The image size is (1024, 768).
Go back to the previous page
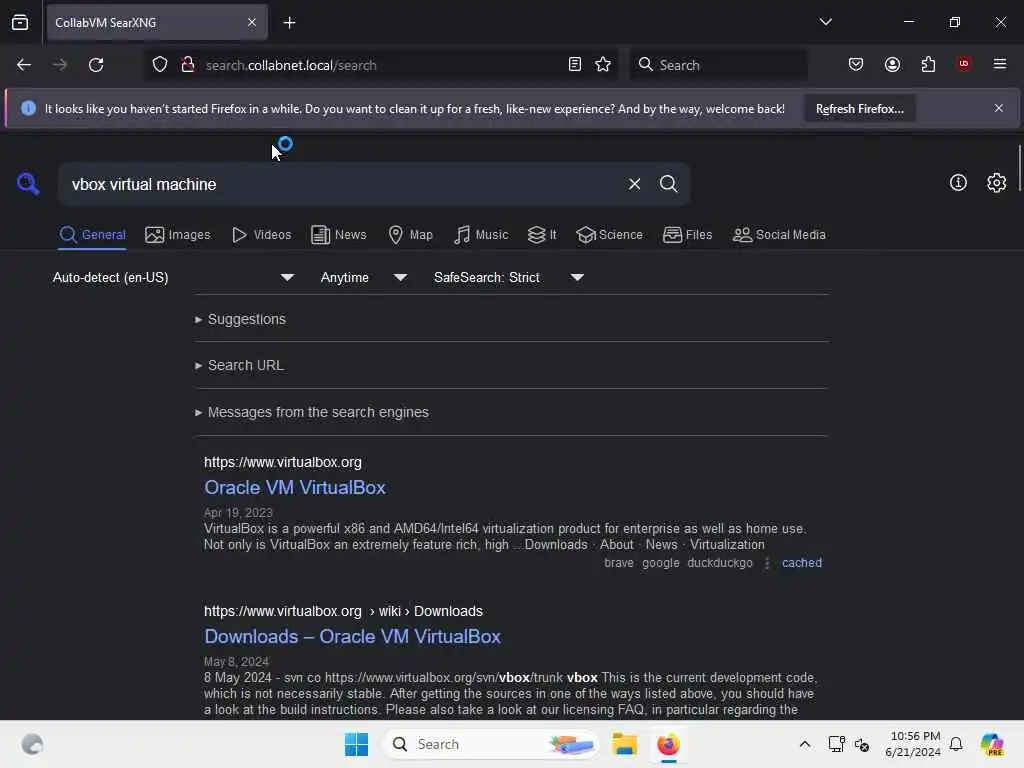[x=24, y=65]
